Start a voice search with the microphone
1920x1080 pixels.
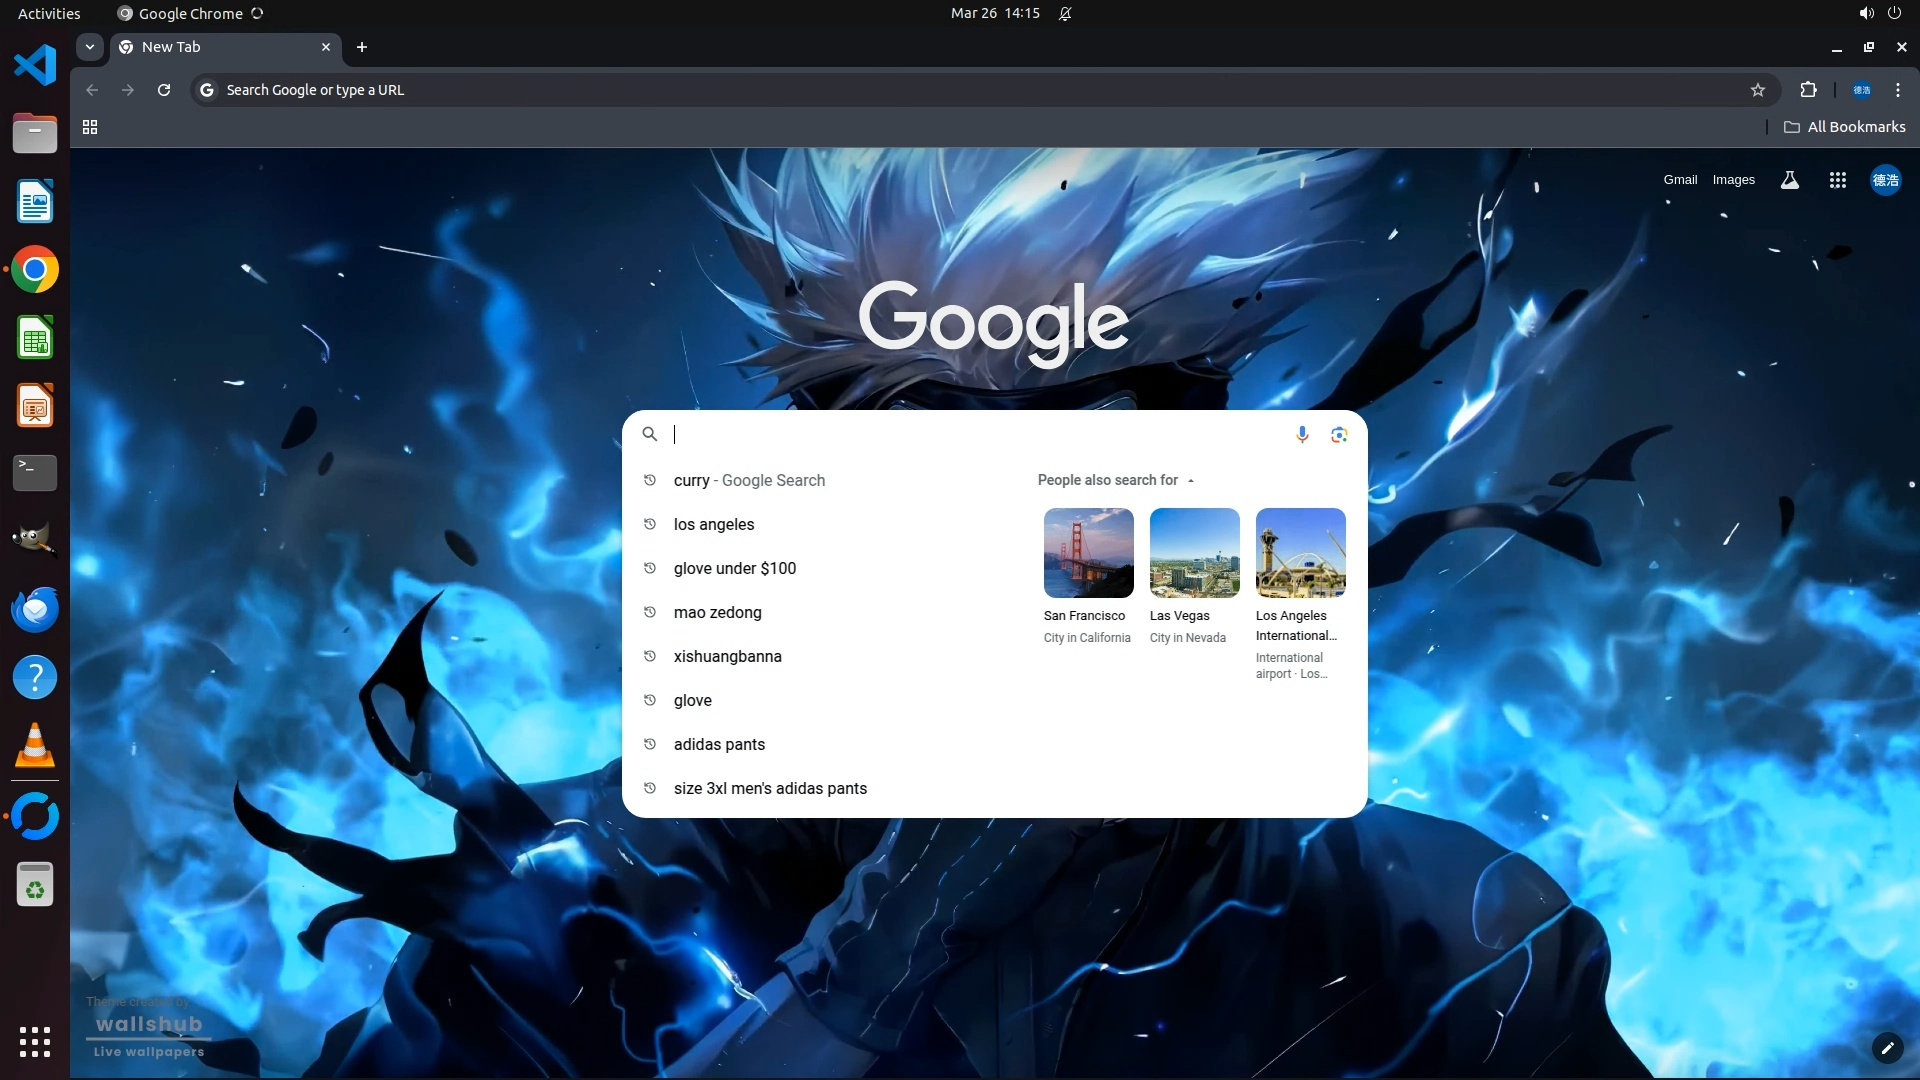1302,434
